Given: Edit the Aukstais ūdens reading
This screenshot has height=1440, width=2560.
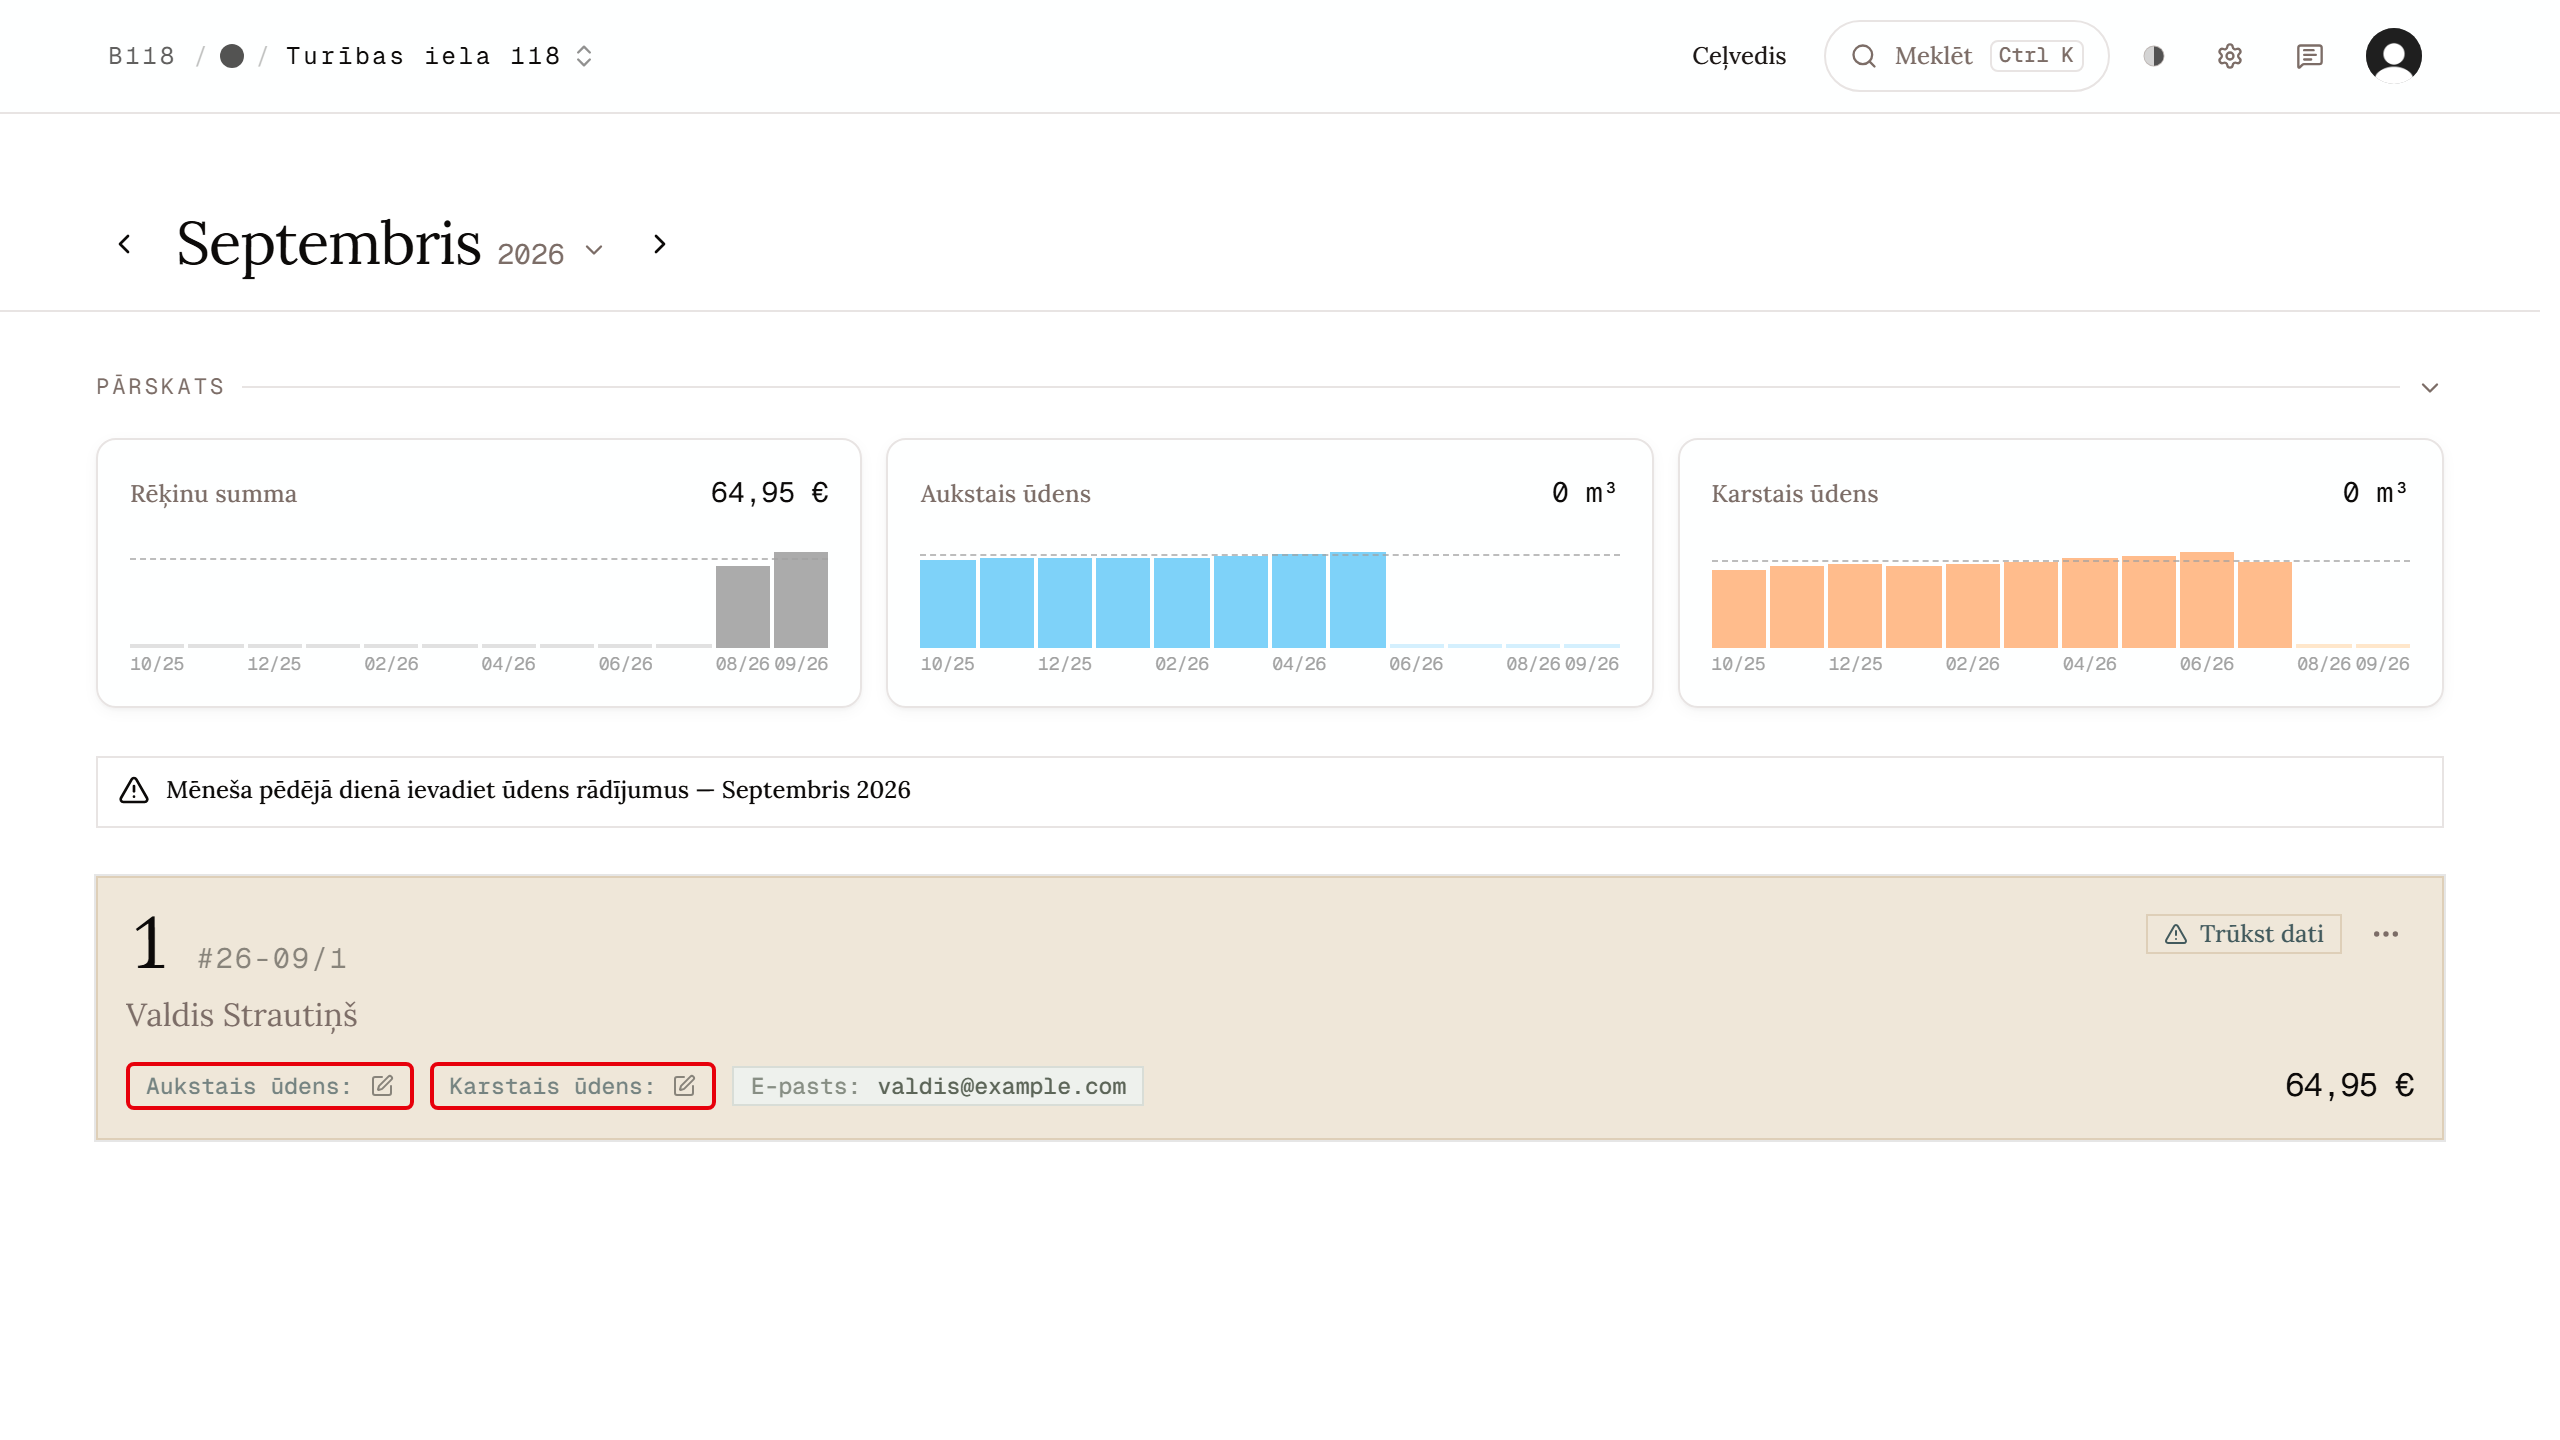Looking at the screenshot, I should [270, 1086].
